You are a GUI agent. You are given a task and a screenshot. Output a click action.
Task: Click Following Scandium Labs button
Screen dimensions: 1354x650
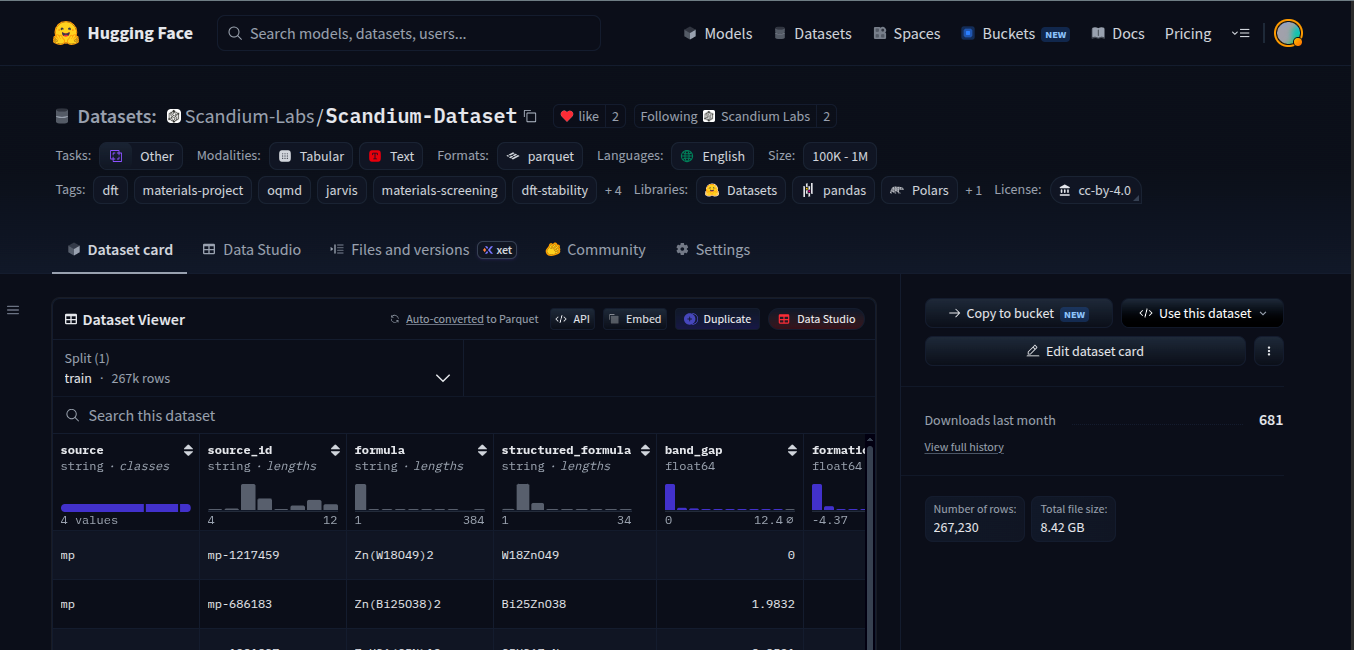725,116
